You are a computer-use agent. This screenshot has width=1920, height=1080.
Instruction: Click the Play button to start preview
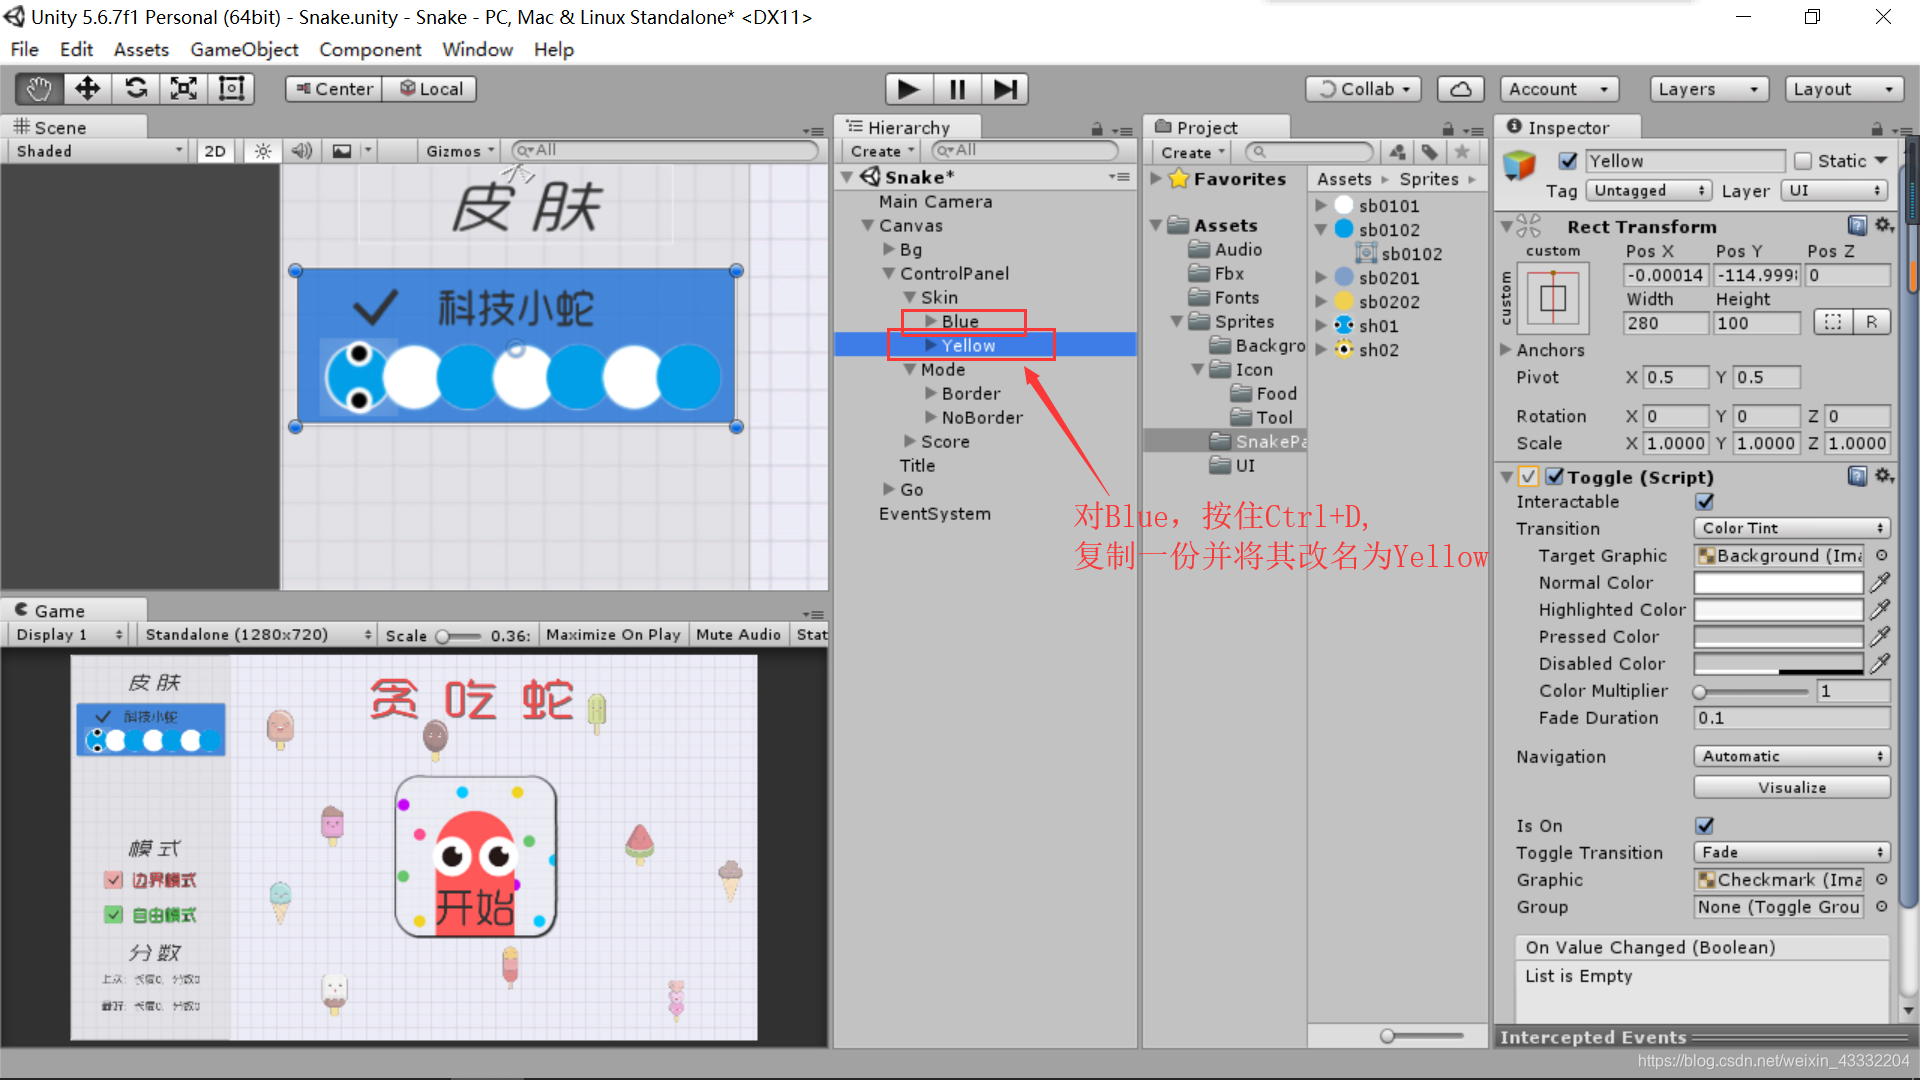coord(907,88)
